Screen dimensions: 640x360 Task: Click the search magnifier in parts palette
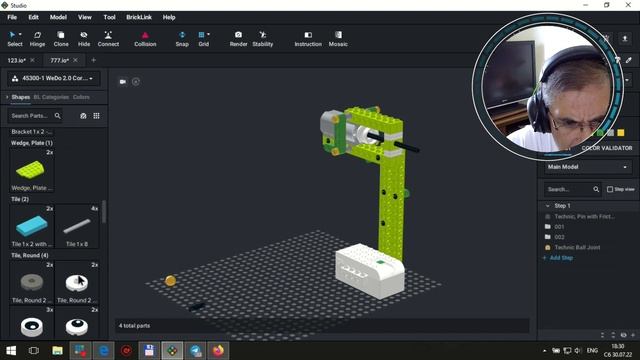(x=58, y=116)
